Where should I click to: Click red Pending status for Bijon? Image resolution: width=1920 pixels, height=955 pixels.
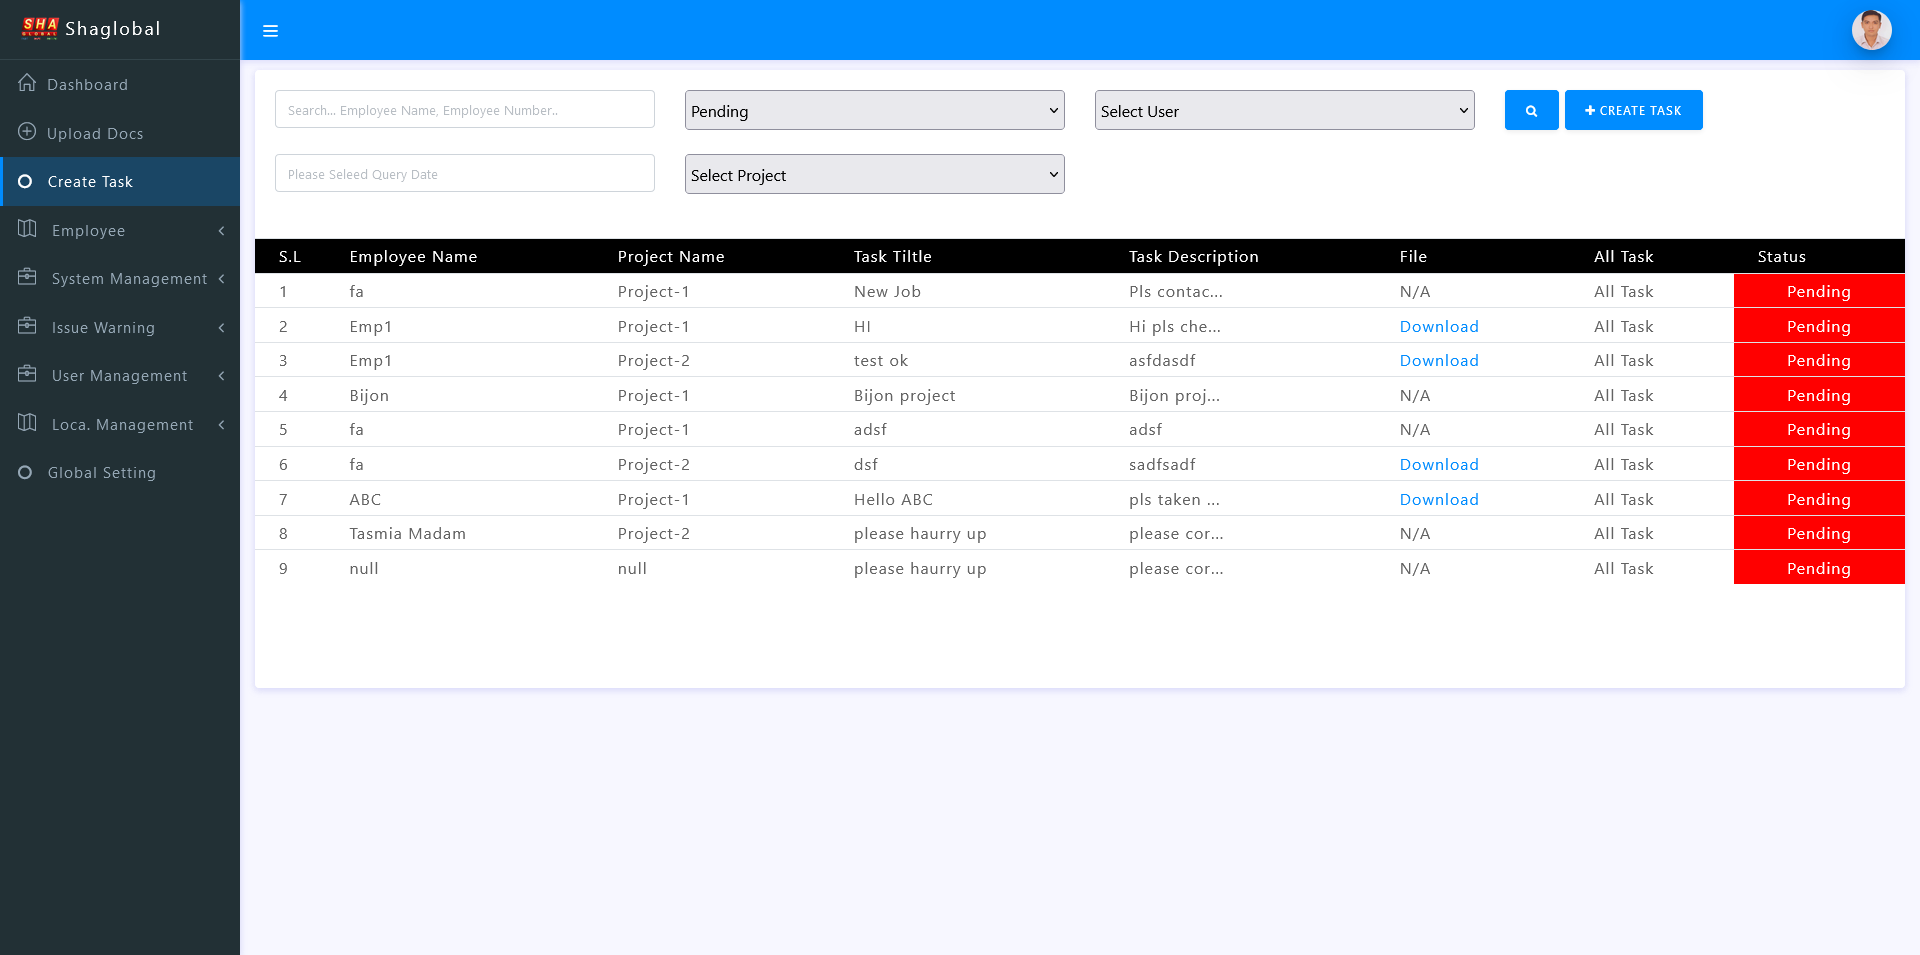click(x=1818, y=395)
